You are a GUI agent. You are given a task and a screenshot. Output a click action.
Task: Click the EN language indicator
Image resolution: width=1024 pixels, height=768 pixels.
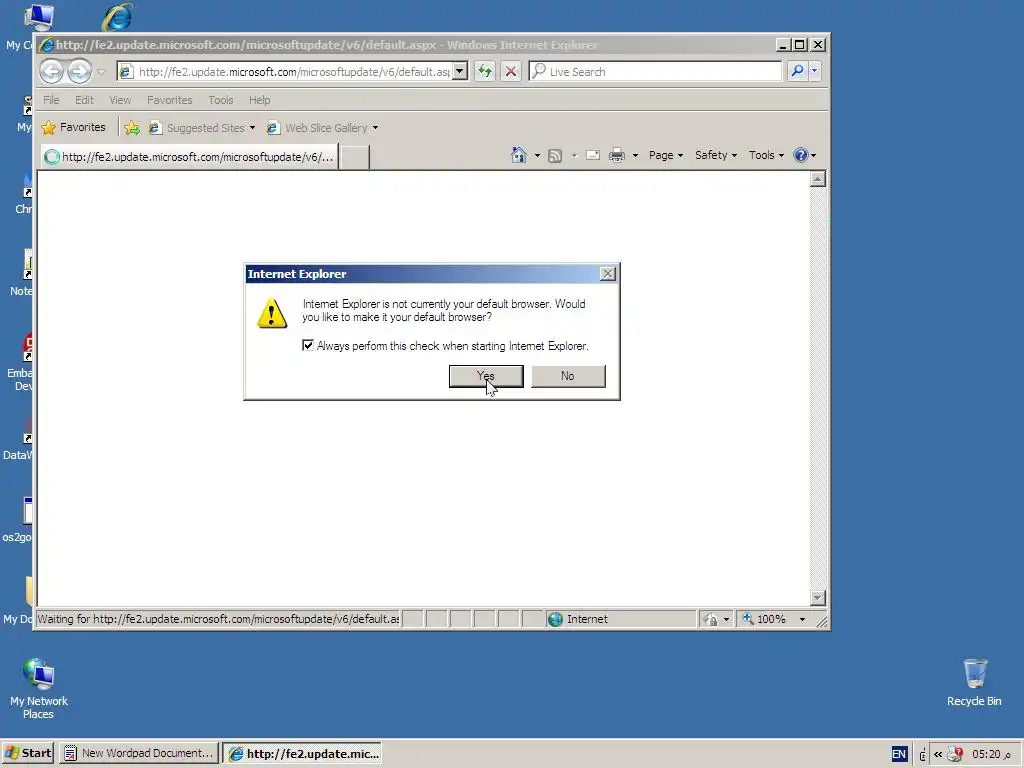(x=899, y=754)
